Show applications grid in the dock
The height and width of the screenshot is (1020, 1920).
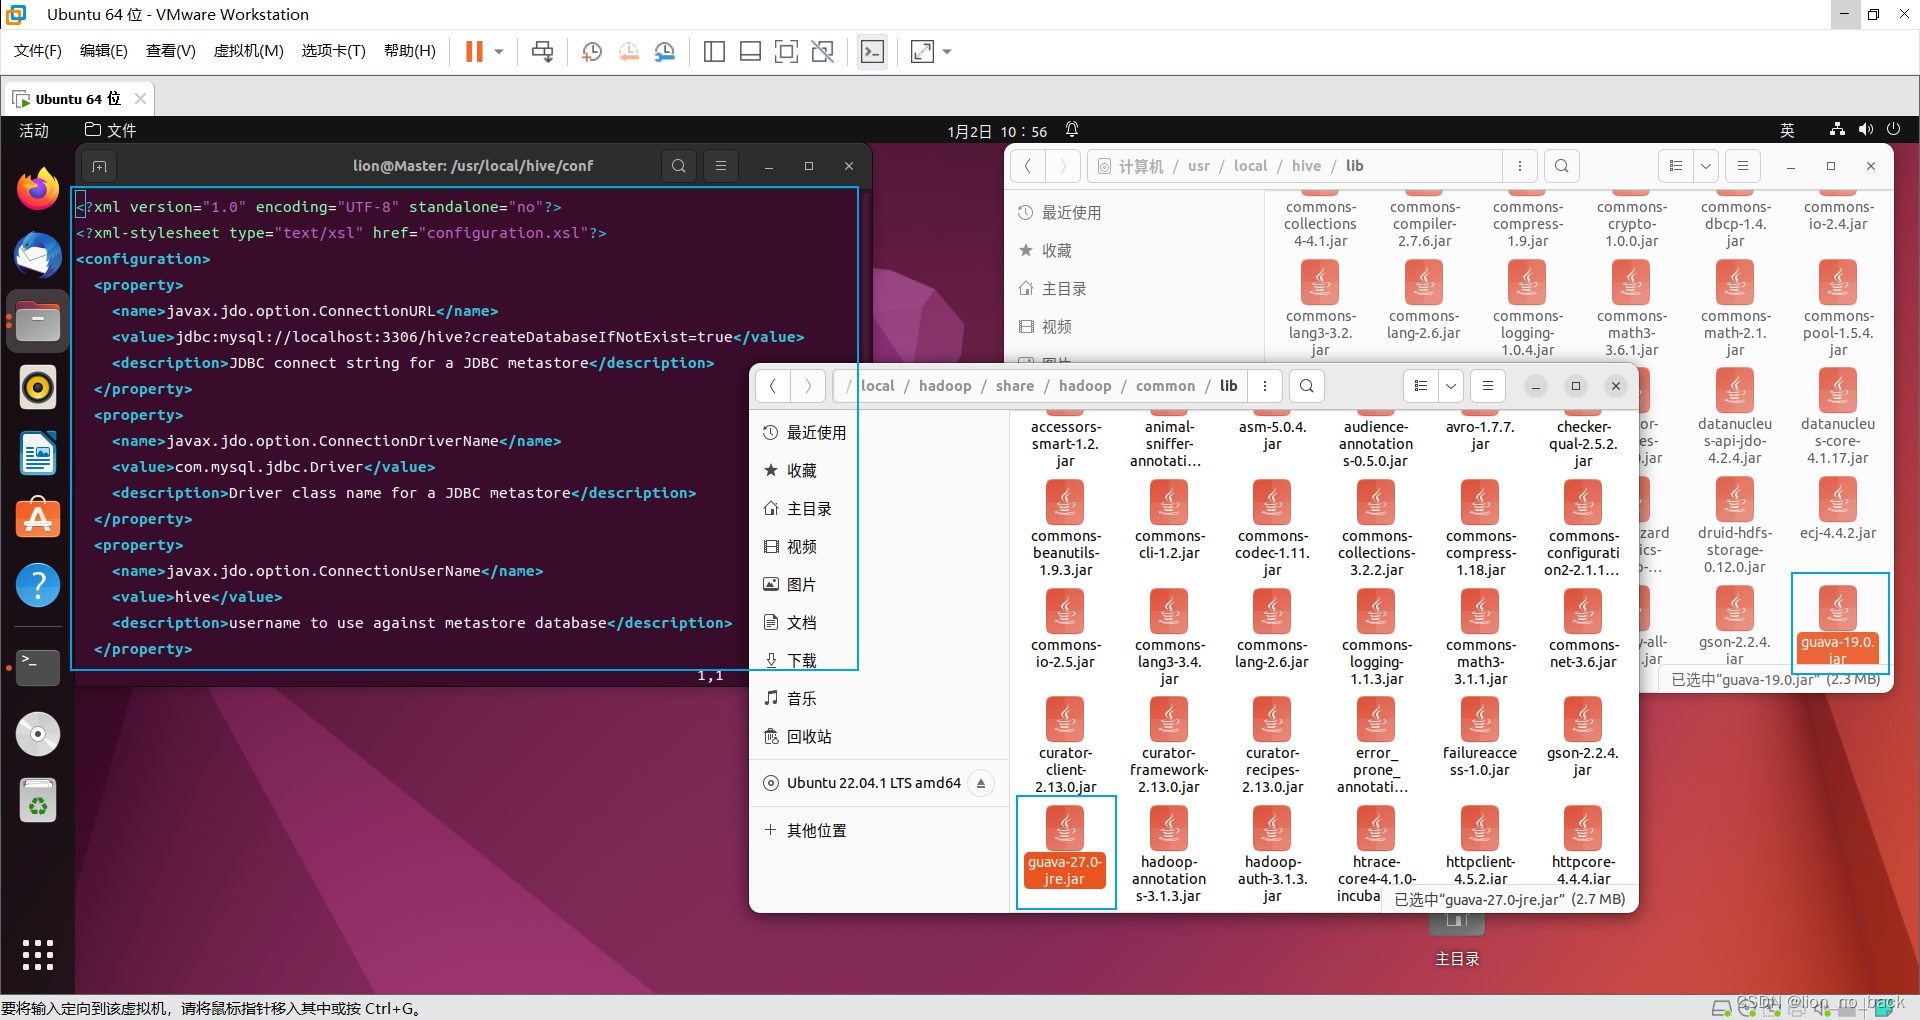(38, 955)
